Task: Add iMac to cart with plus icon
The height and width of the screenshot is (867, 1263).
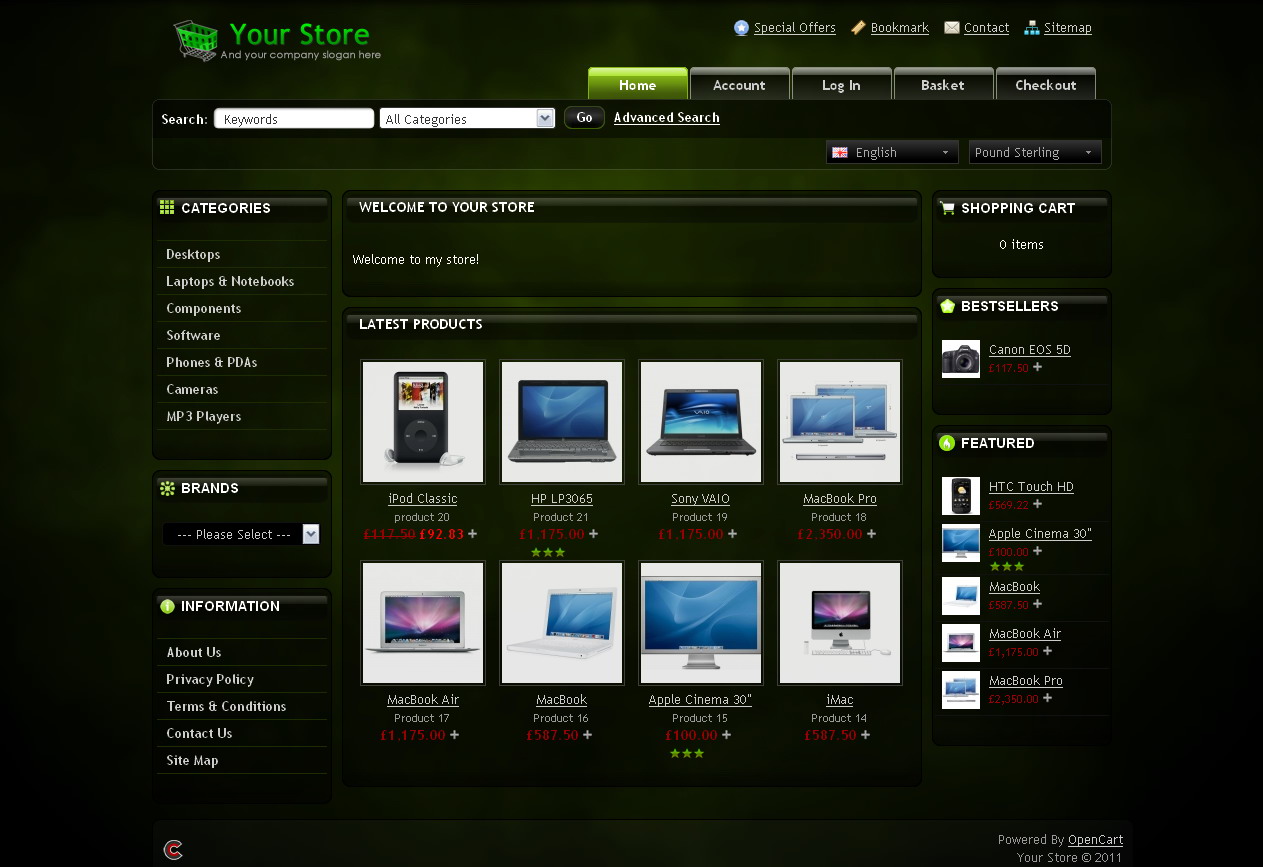Action: [865, 735]
